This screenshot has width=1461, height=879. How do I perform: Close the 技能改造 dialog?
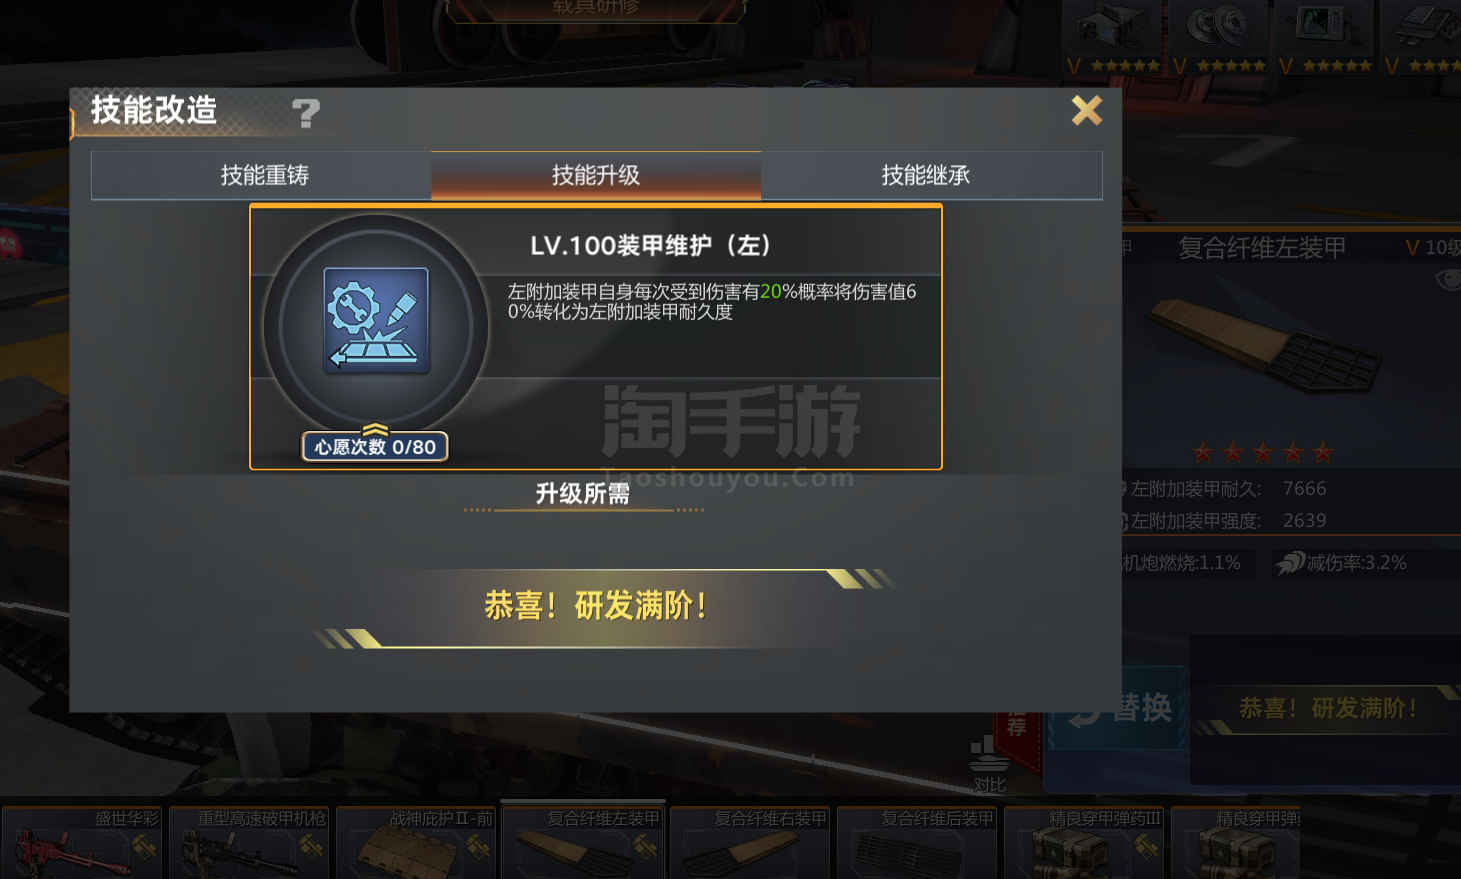pyautogui.click(x=1086, y=110)
